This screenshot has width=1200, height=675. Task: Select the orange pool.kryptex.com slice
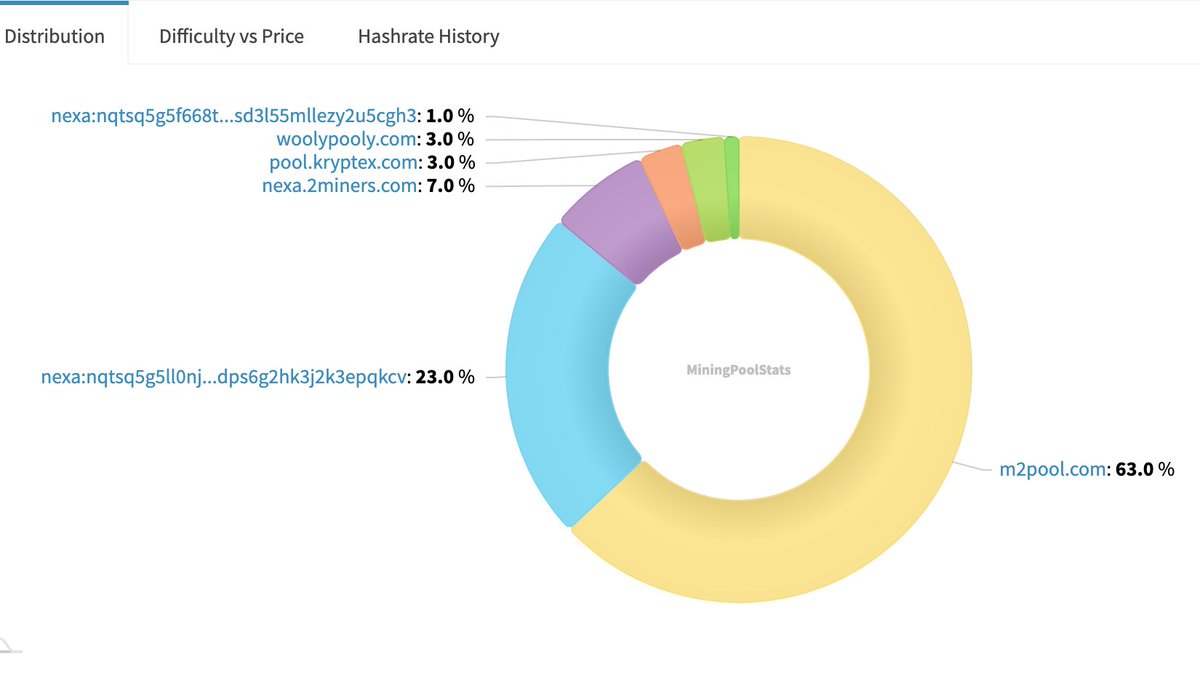[672, 196]
